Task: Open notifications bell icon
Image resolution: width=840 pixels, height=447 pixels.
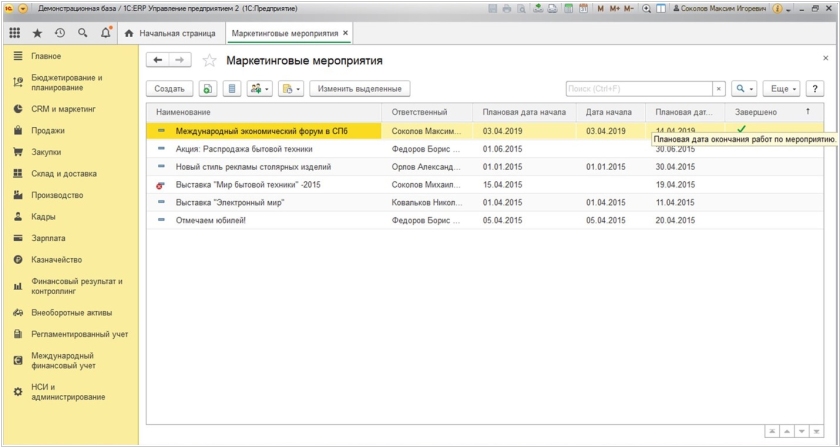Action: coord(106,33)
